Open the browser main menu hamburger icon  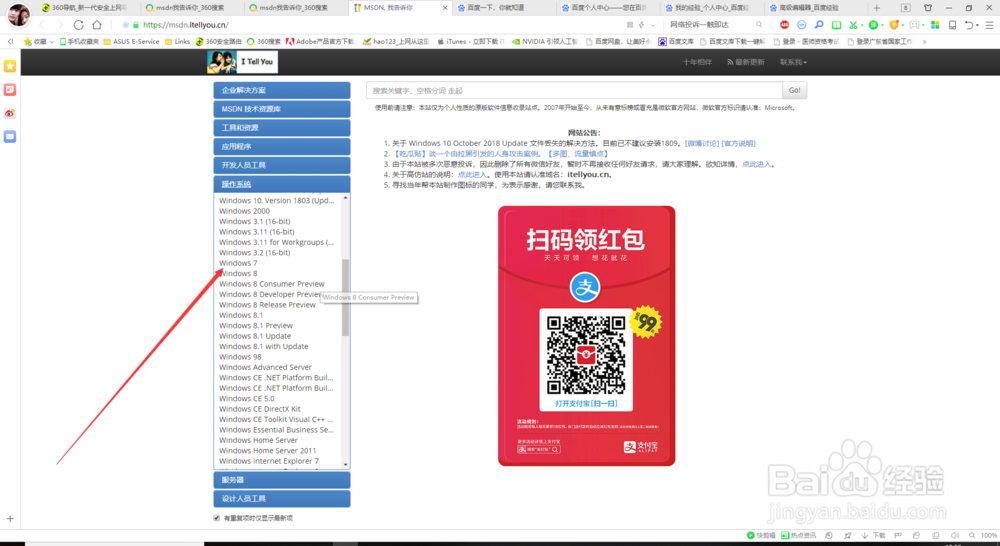(x=989, y=25)
